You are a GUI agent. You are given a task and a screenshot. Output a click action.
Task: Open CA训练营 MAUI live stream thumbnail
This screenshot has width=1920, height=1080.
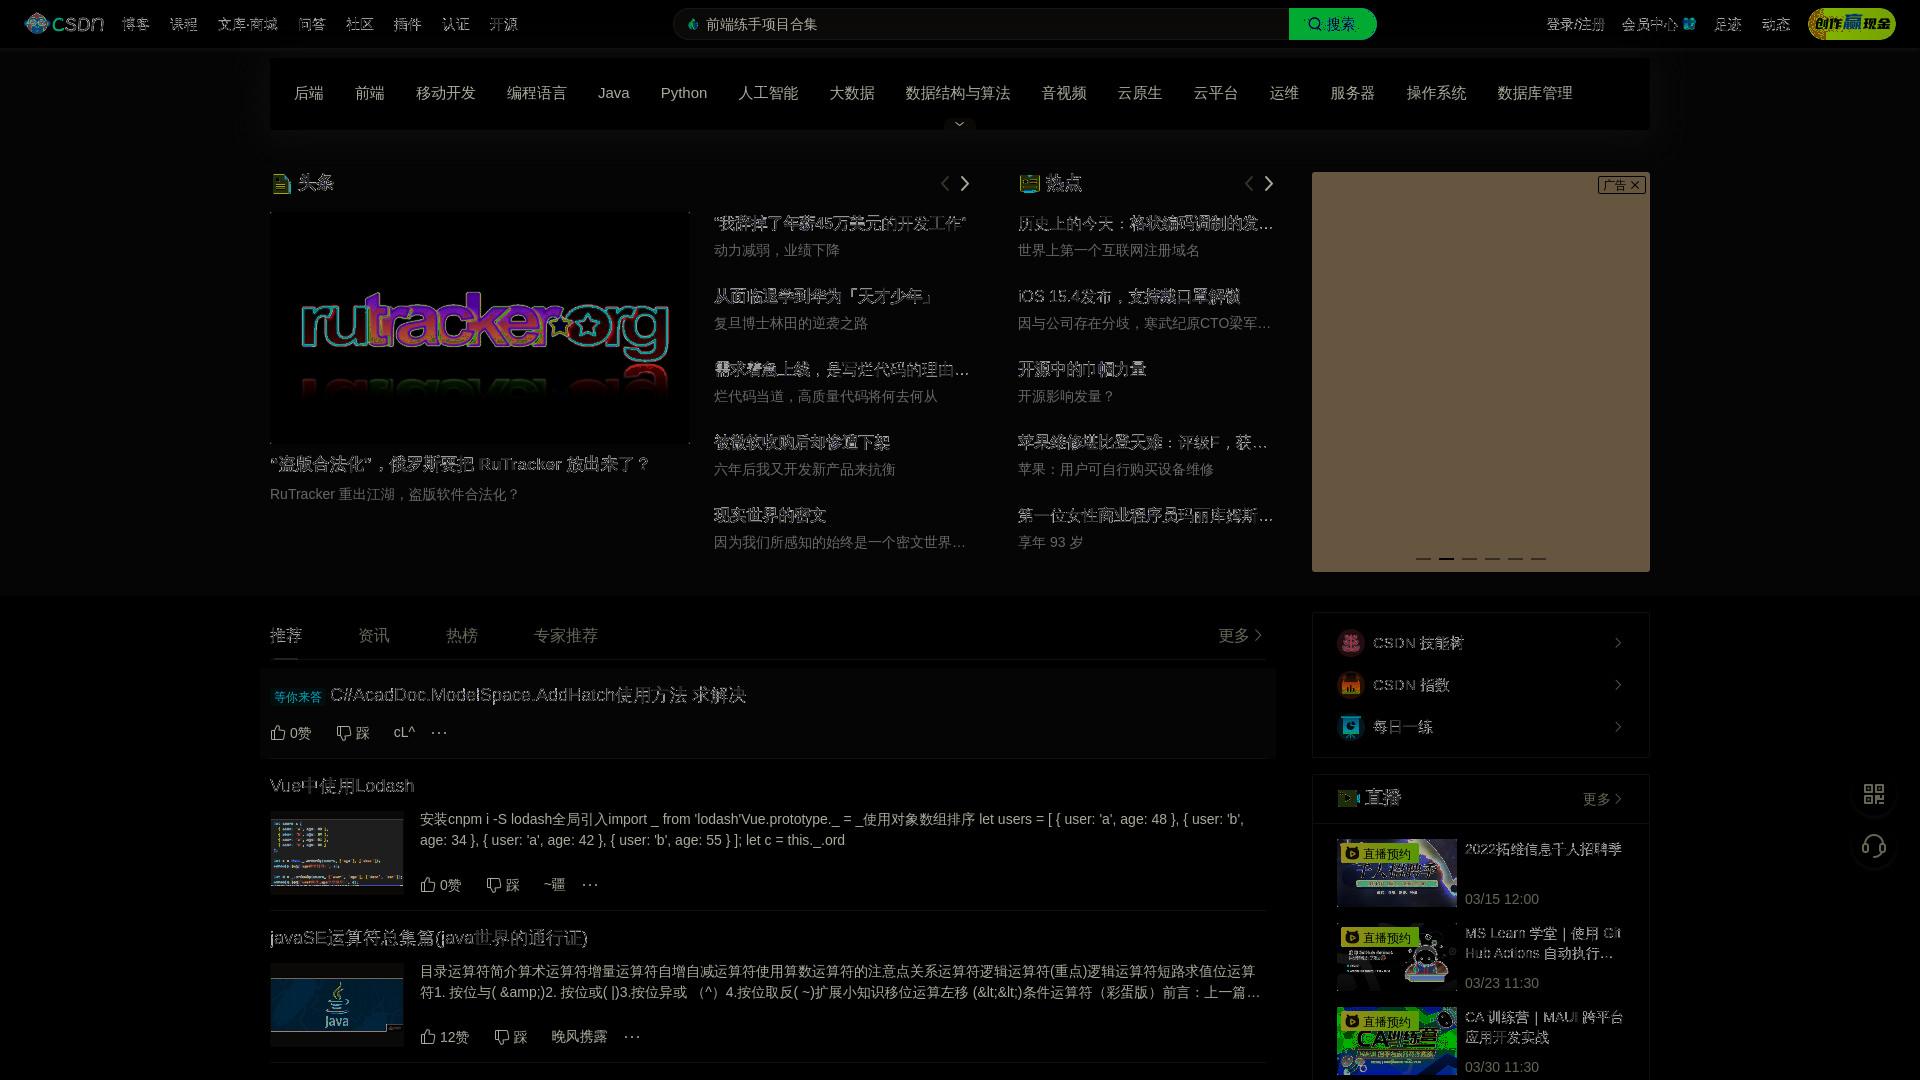coord(1397,1041)
